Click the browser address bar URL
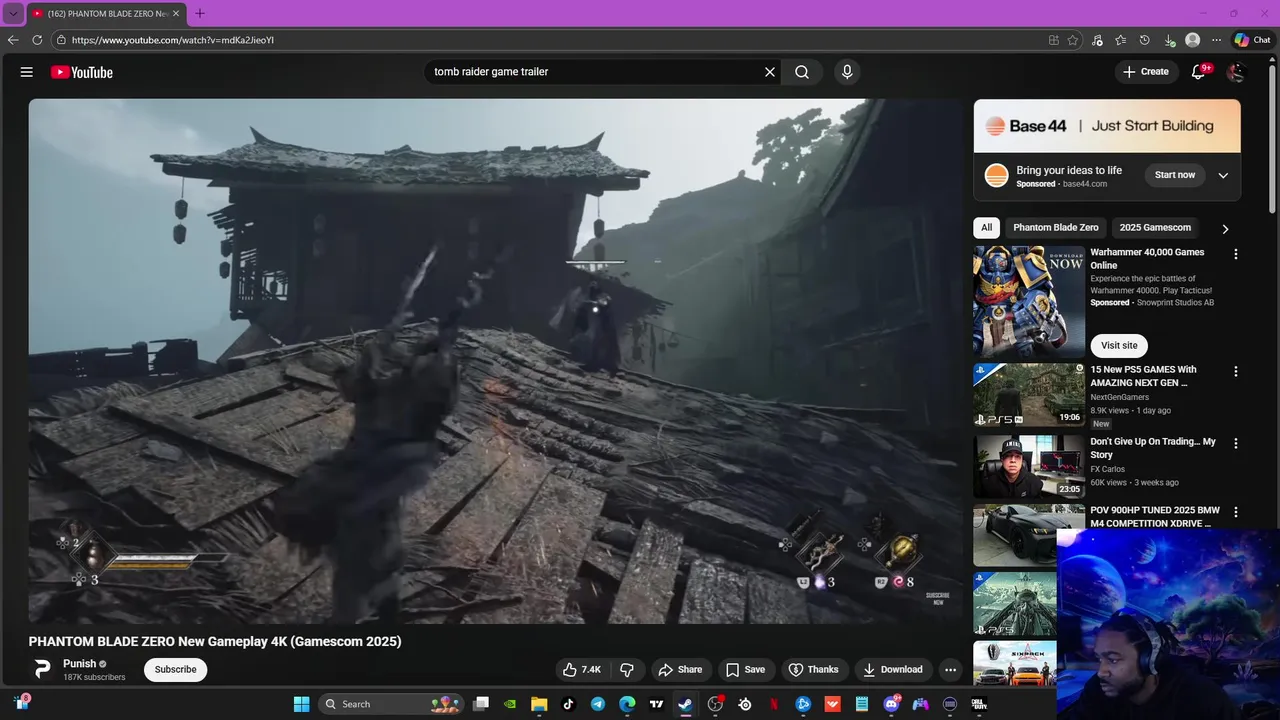This screenshot has width=1280, height=720. pyautogui.click(x=173, y=40)
